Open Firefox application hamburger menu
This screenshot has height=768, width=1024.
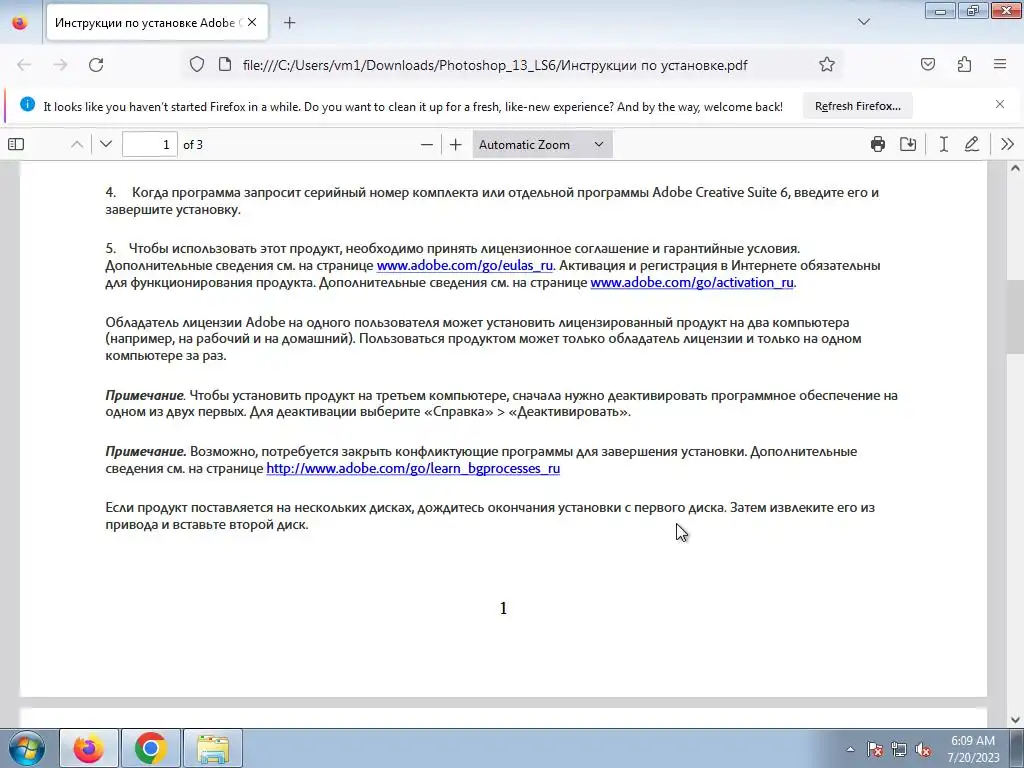[1000, 65]
